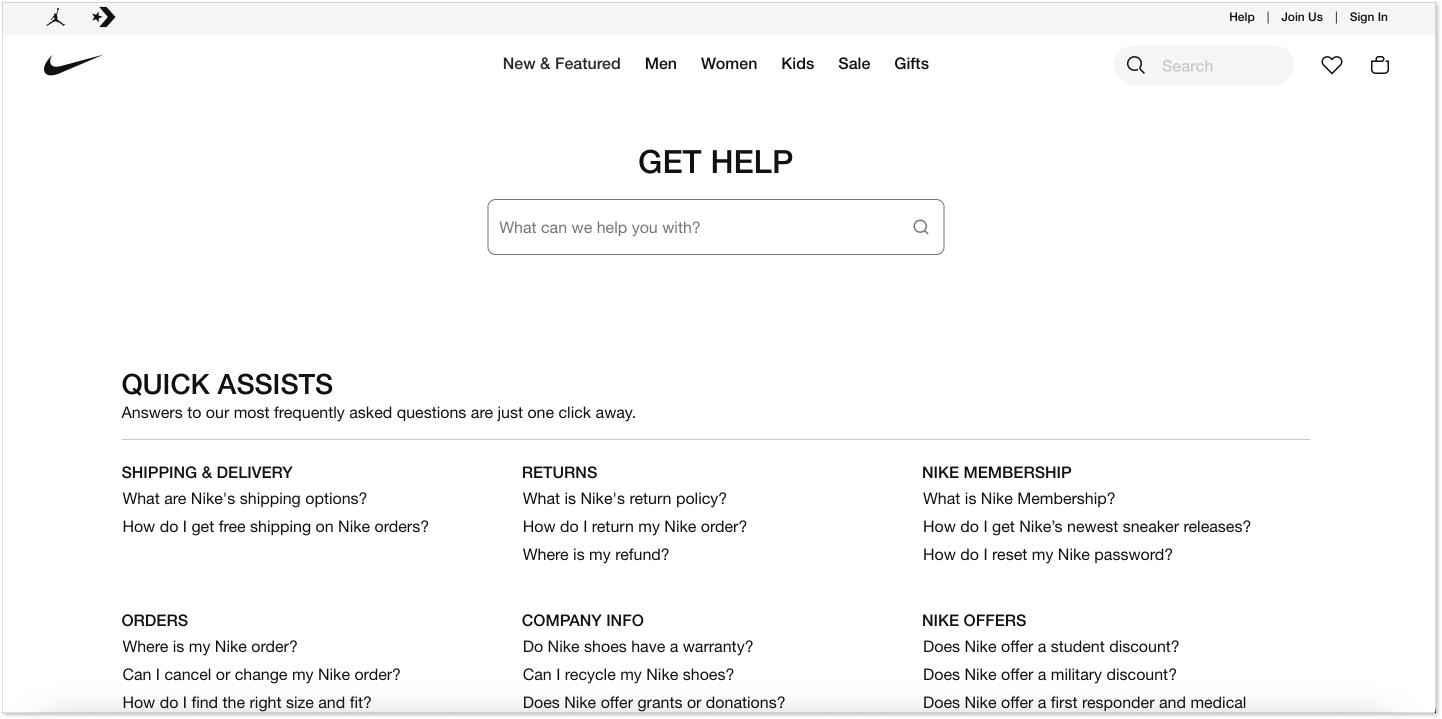The image size is (1442, 719).
Task: Open 'Does Nike offer a student discount?'
Action: (1050, 647)
